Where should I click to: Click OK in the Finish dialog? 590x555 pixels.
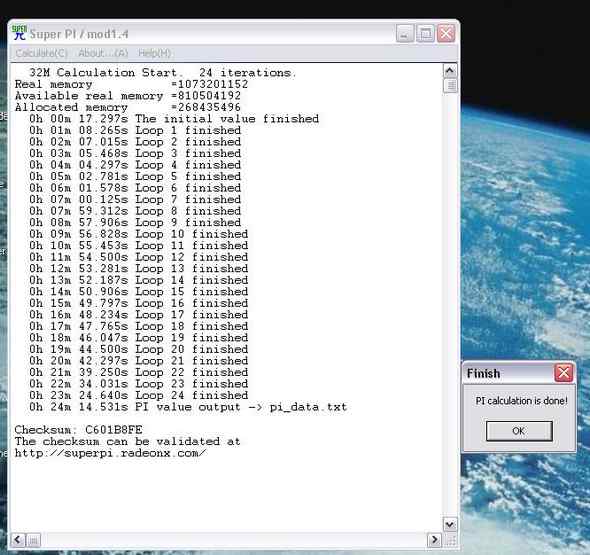pos(519,431)
